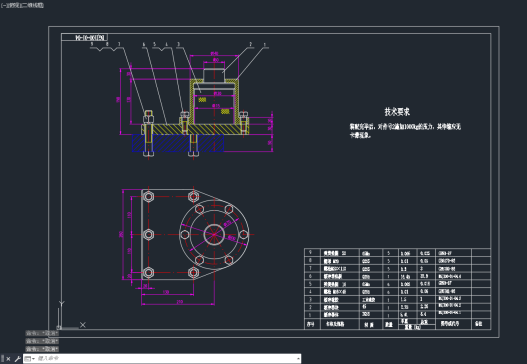Viewport: 527px width, 364px height.
Task: Open the 二维线框 visual style menu
Action: click(32, 5)
